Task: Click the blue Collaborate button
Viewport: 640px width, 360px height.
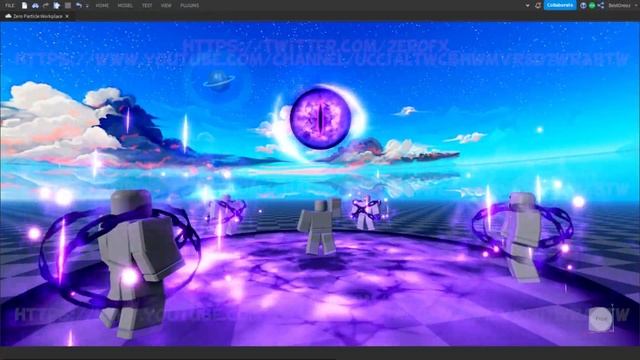Action: [560, 5]
